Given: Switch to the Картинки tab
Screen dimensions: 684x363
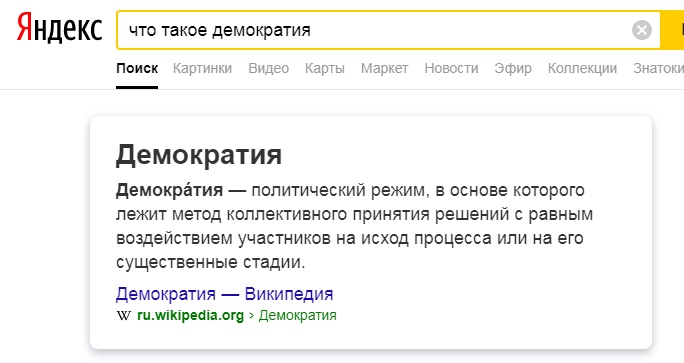Looking at the screenshot, I should point(202,68).
